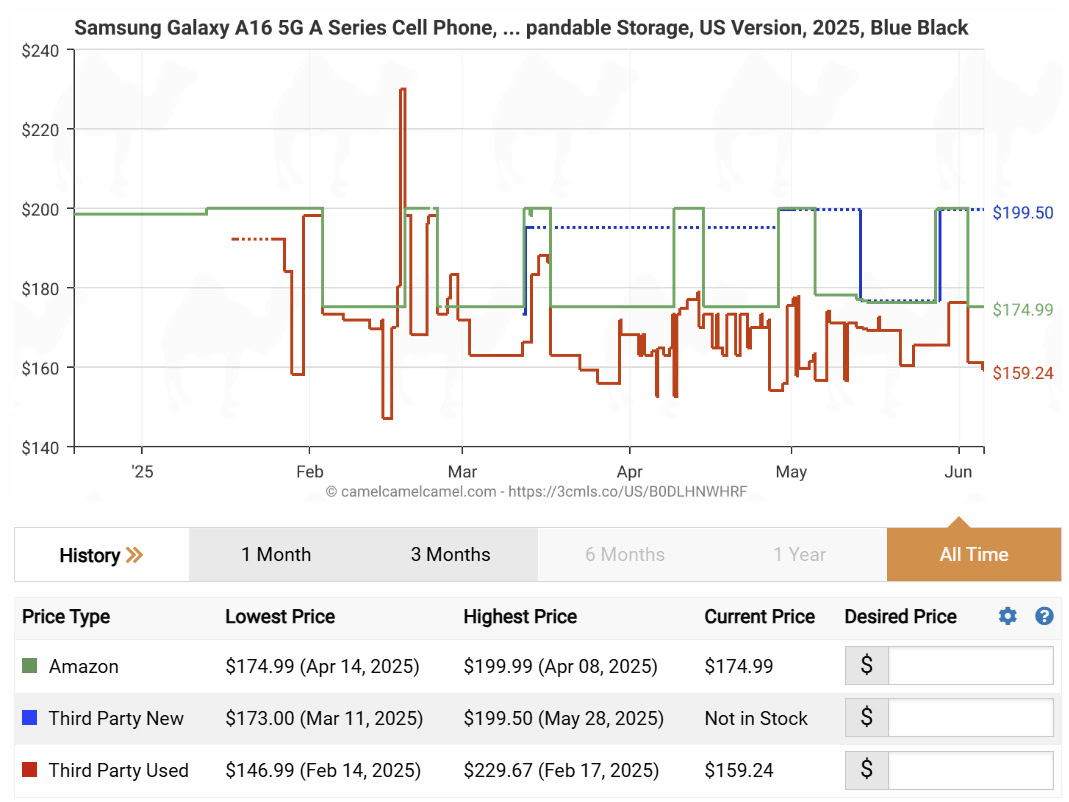This screenshot has height=802, width=1069.
Task: Click the History tab label
Action: tap(89, 555)
